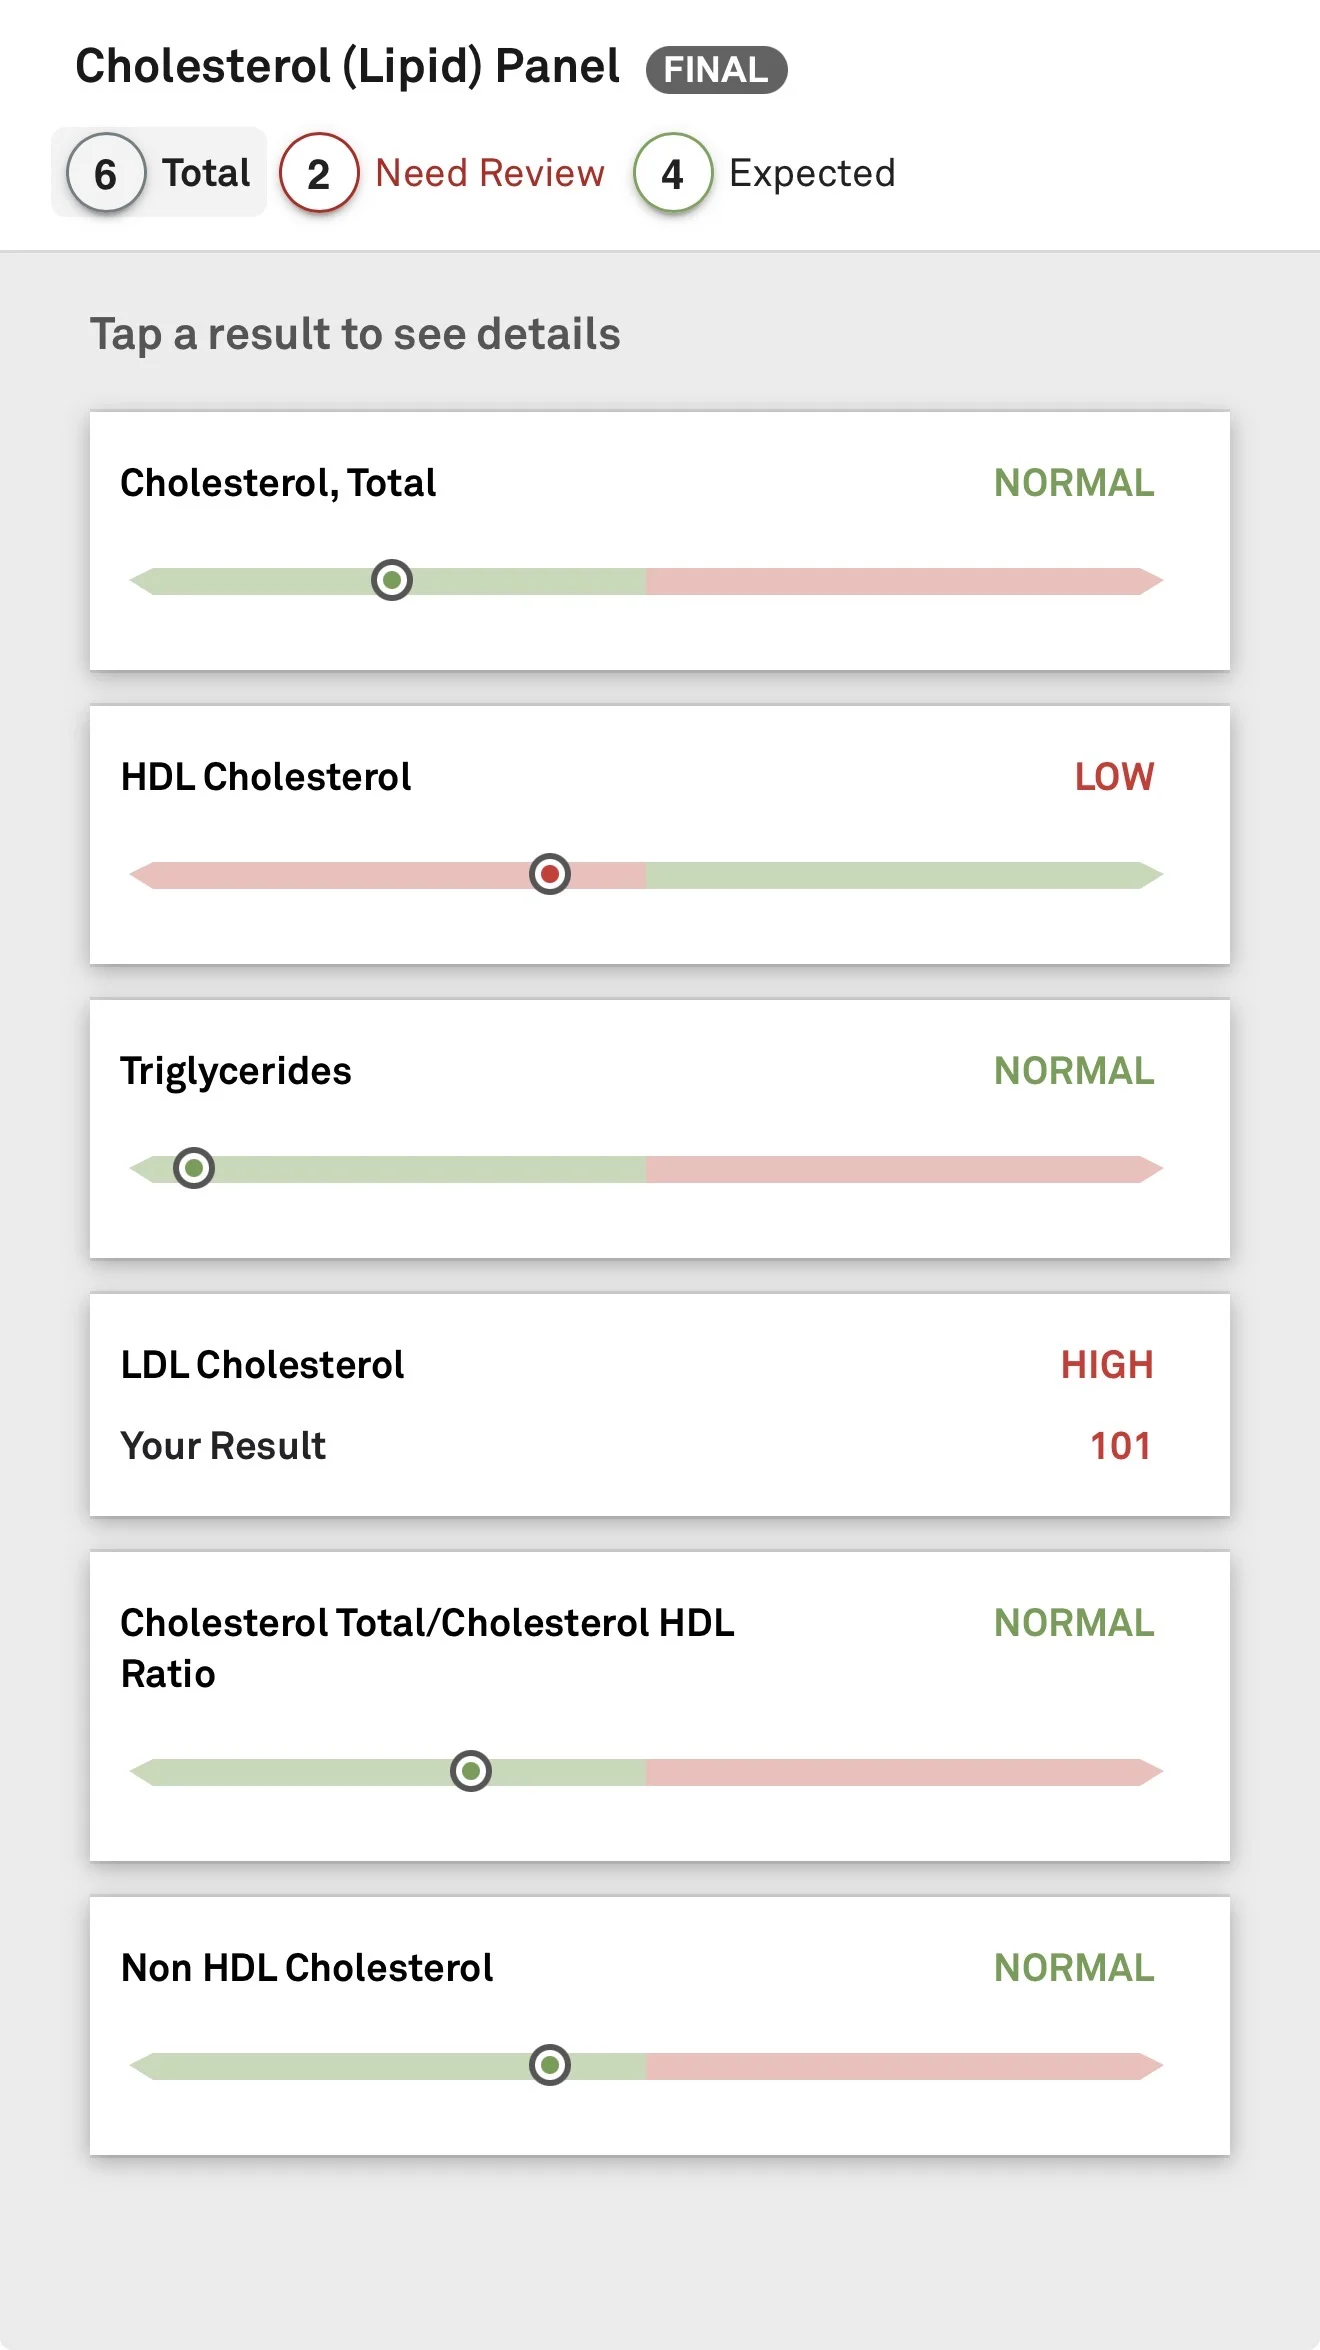Open Non HDL Cholesterol details
The image size is (1320, 2350).
[660, 2026]
